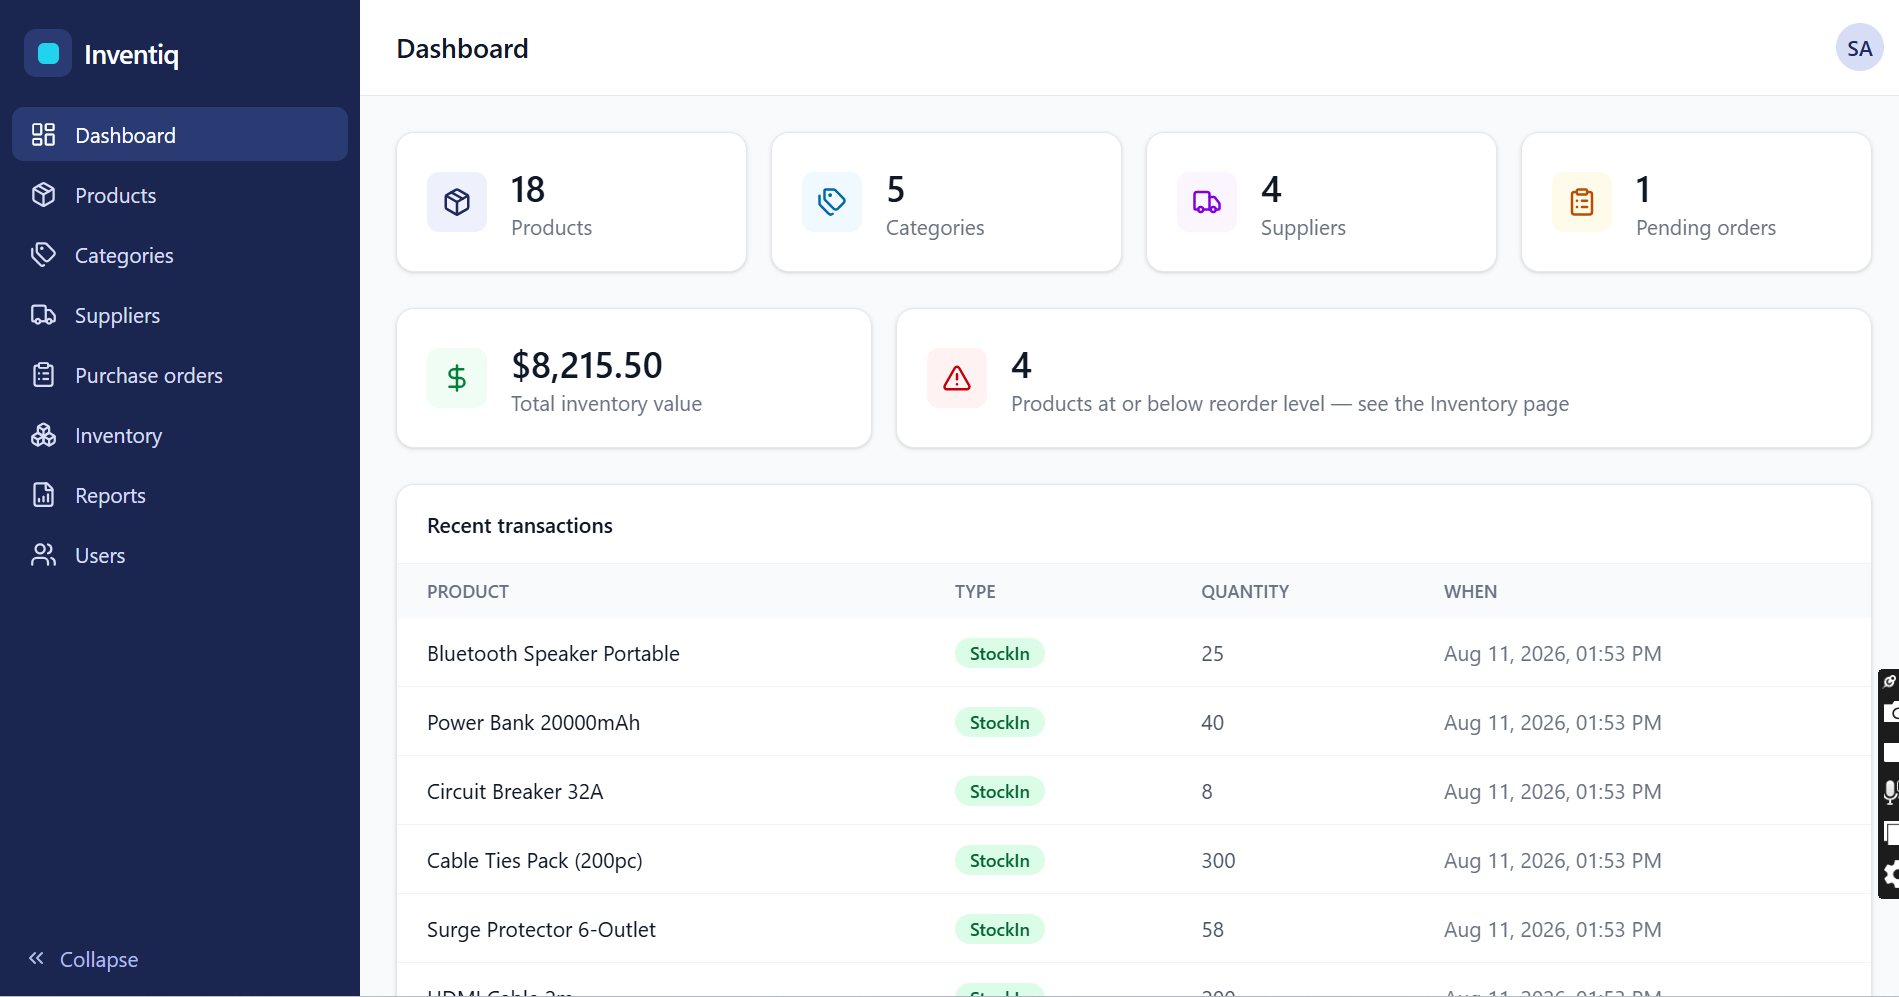Screen dimensions: 1899x997
Task: Select Power Bank 20000mAh product name
Action: click(x=533, y=723)
